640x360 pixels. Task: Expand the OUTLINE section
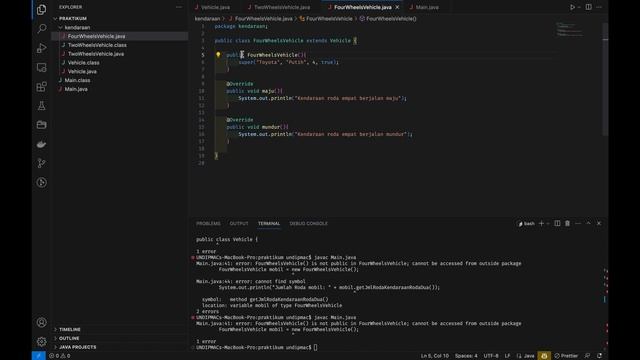pos(69,338)
